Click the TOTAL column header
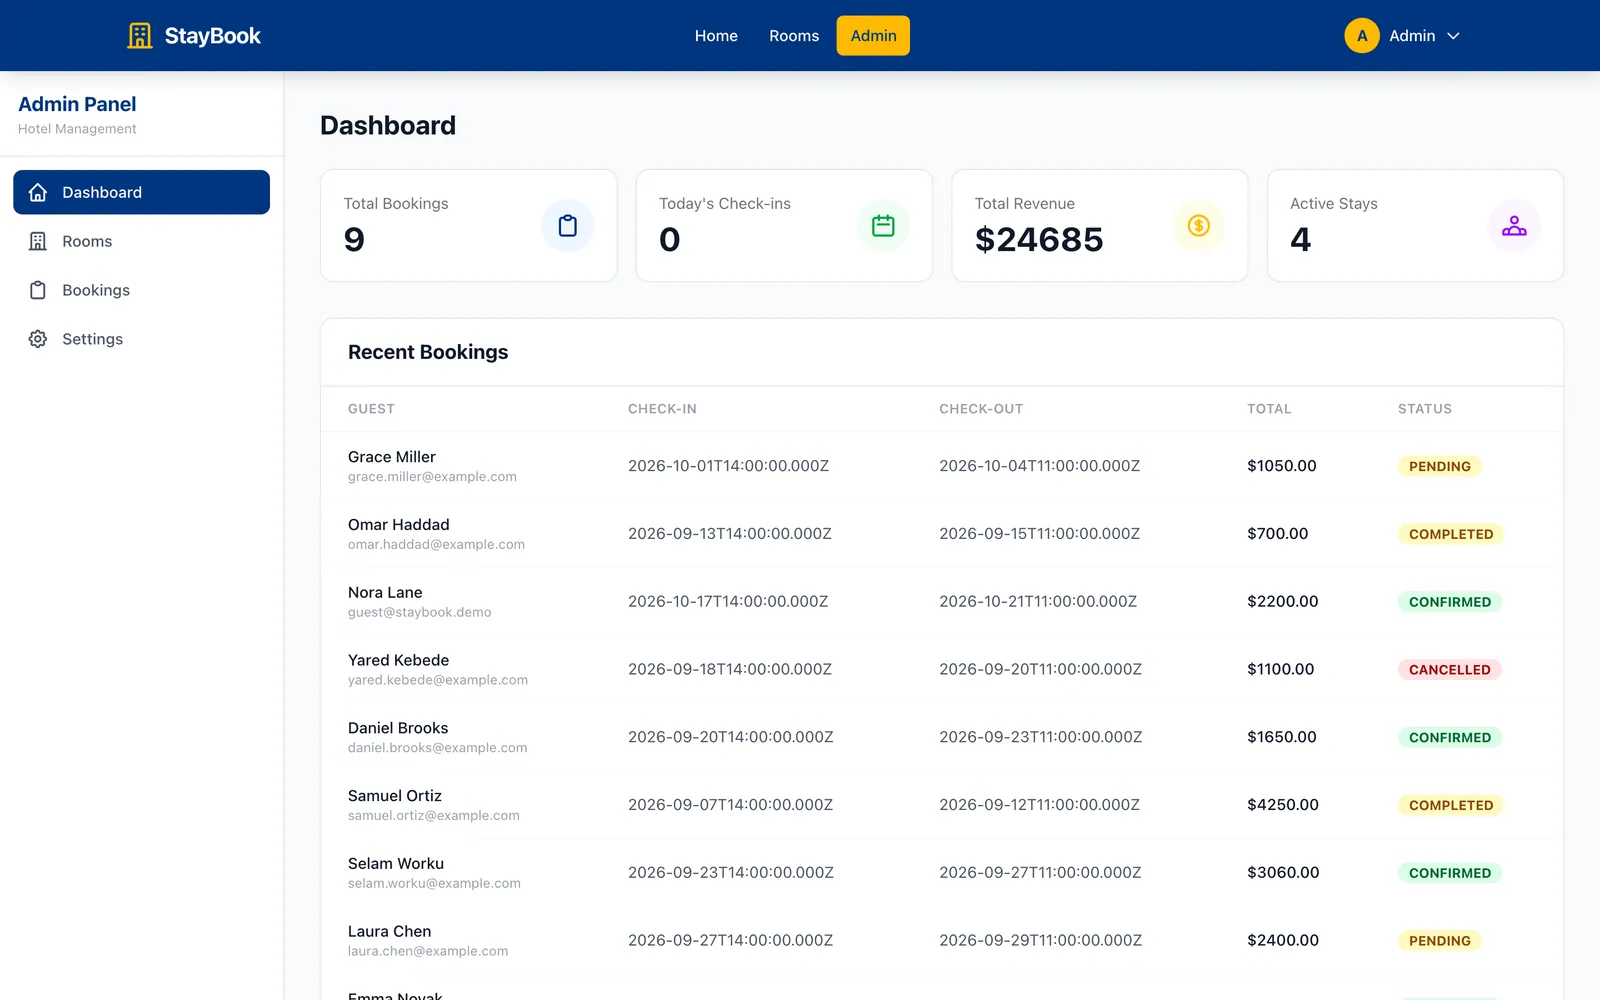 click(x=1269, y=409)
